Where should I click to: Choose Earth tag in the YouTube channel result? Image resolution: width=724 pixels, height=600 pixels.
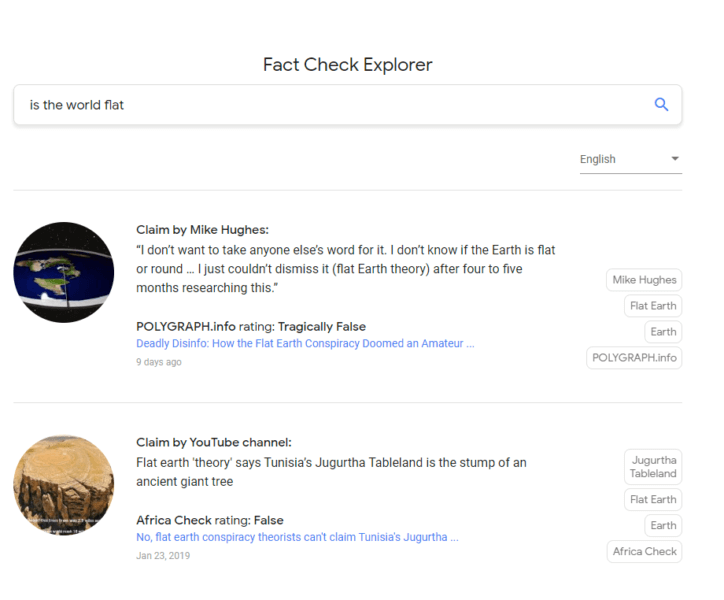coord(663,525)
